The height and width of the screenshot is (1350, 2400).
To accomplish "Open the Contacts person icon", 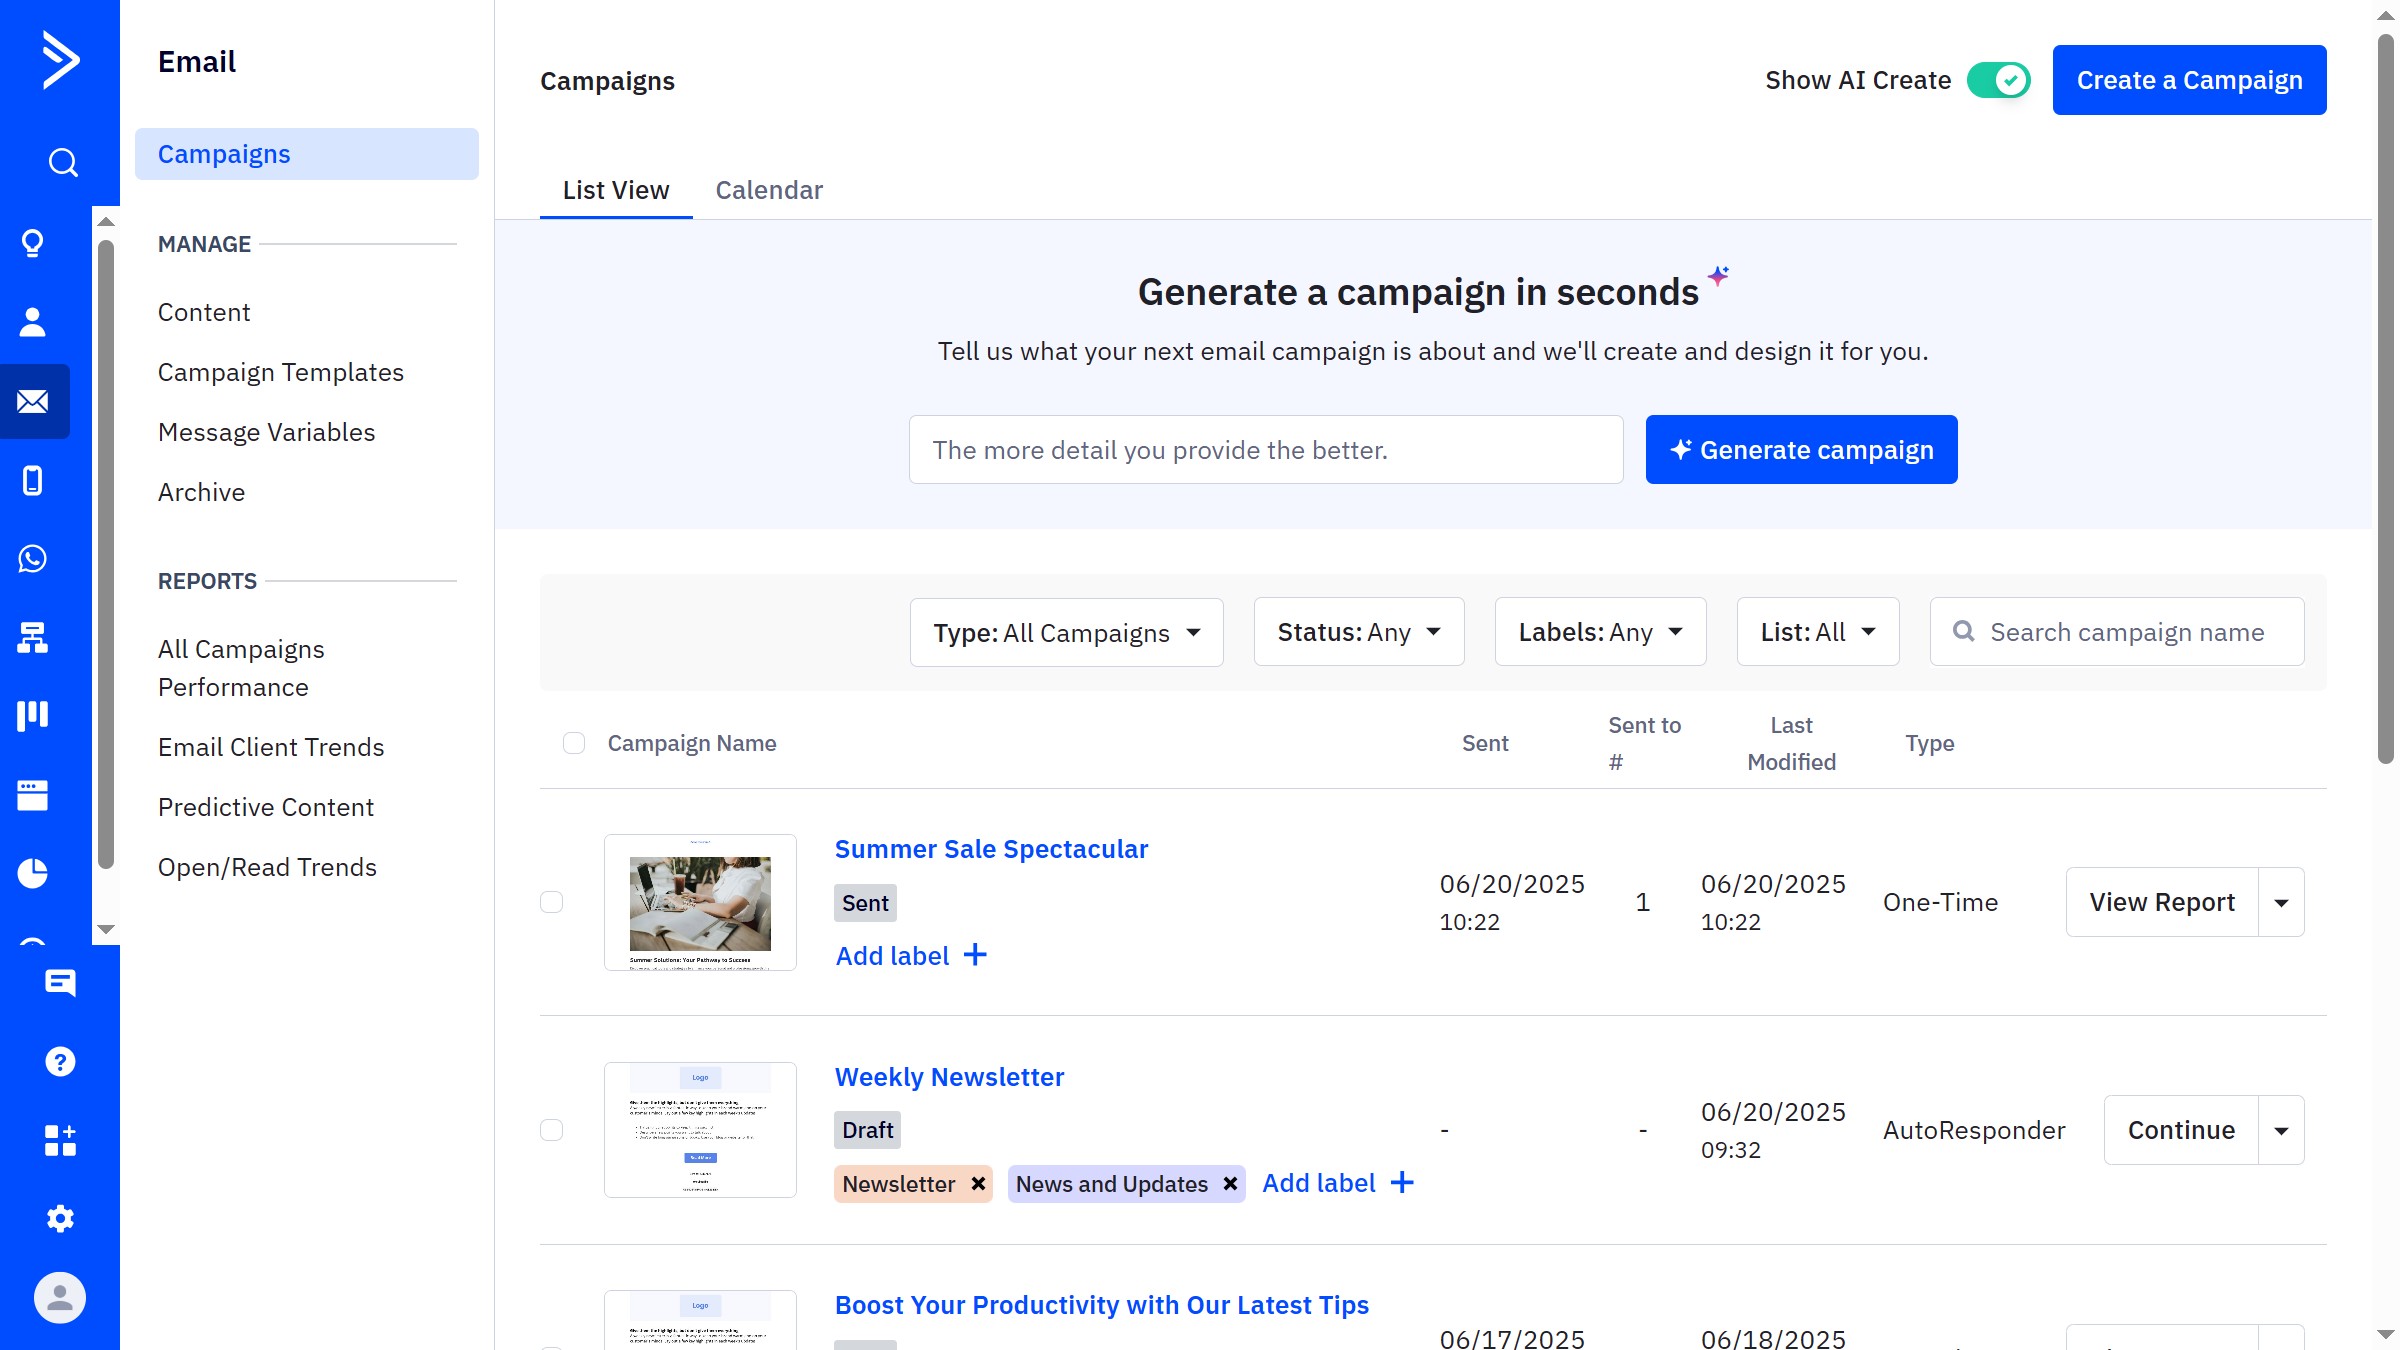I will (x=33, y=322).
